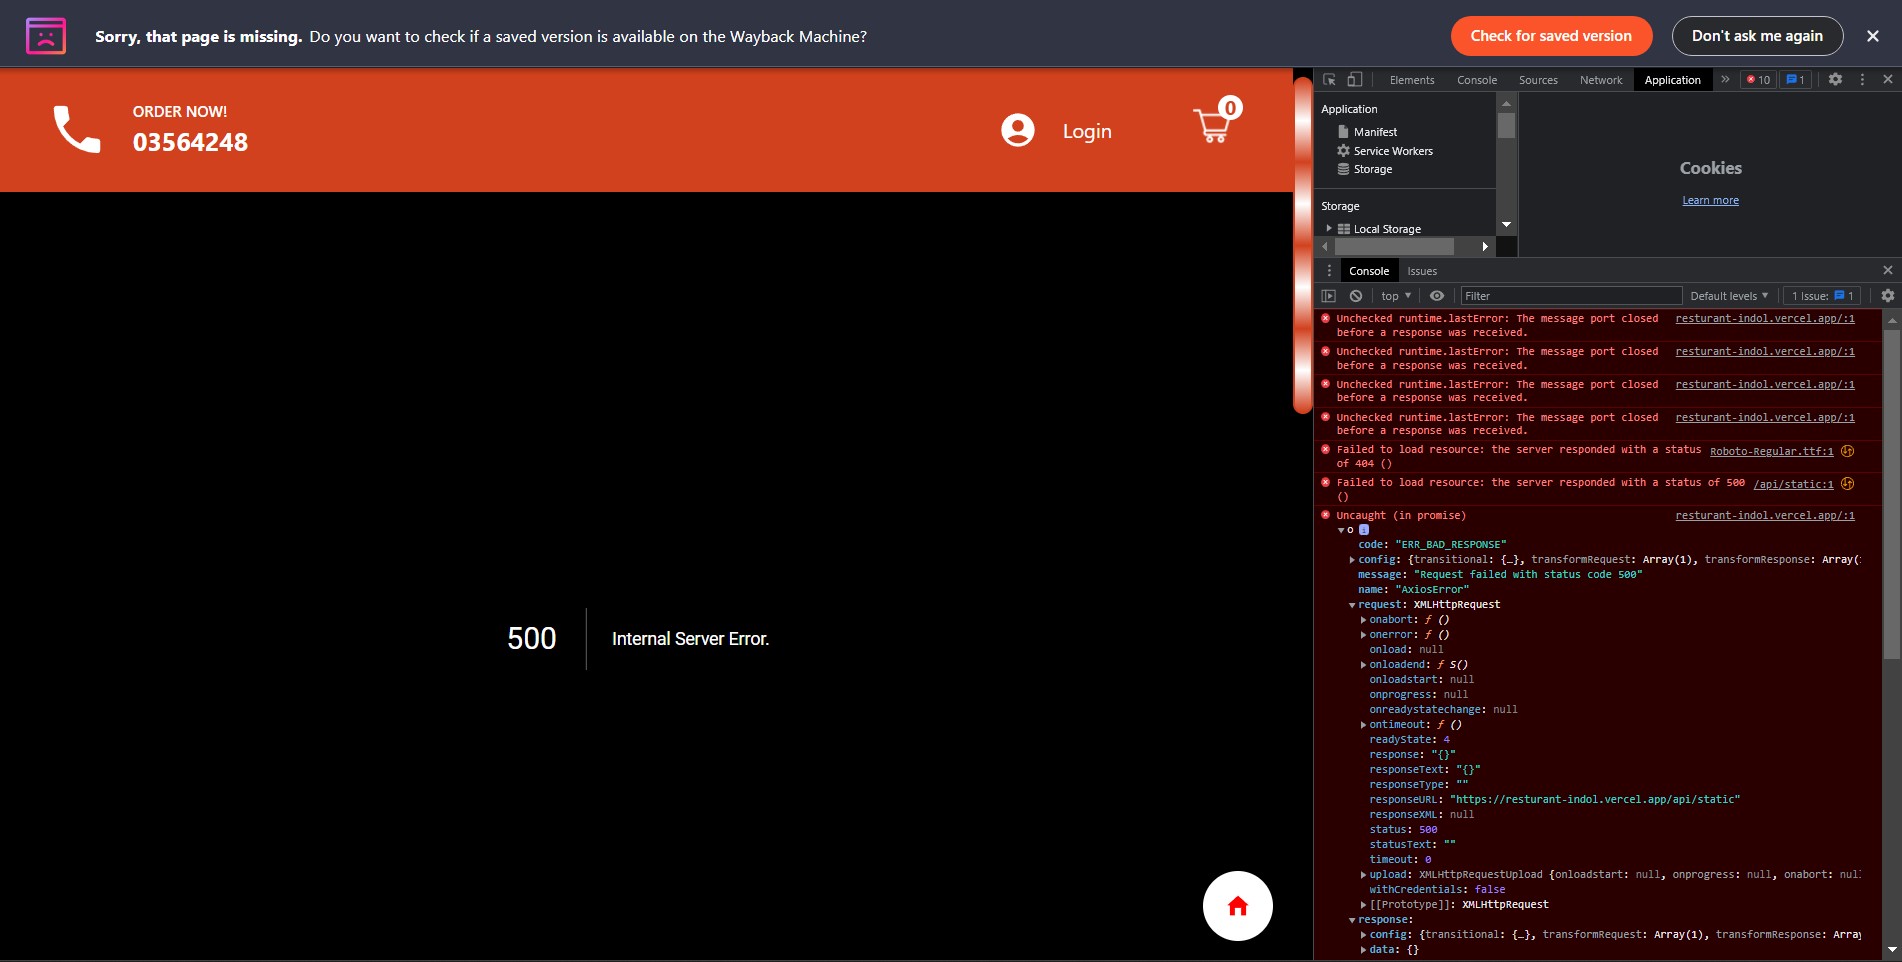Switch to the Network tab
The height and width of the screenshot is (962, 1902).
(1600, 79)
